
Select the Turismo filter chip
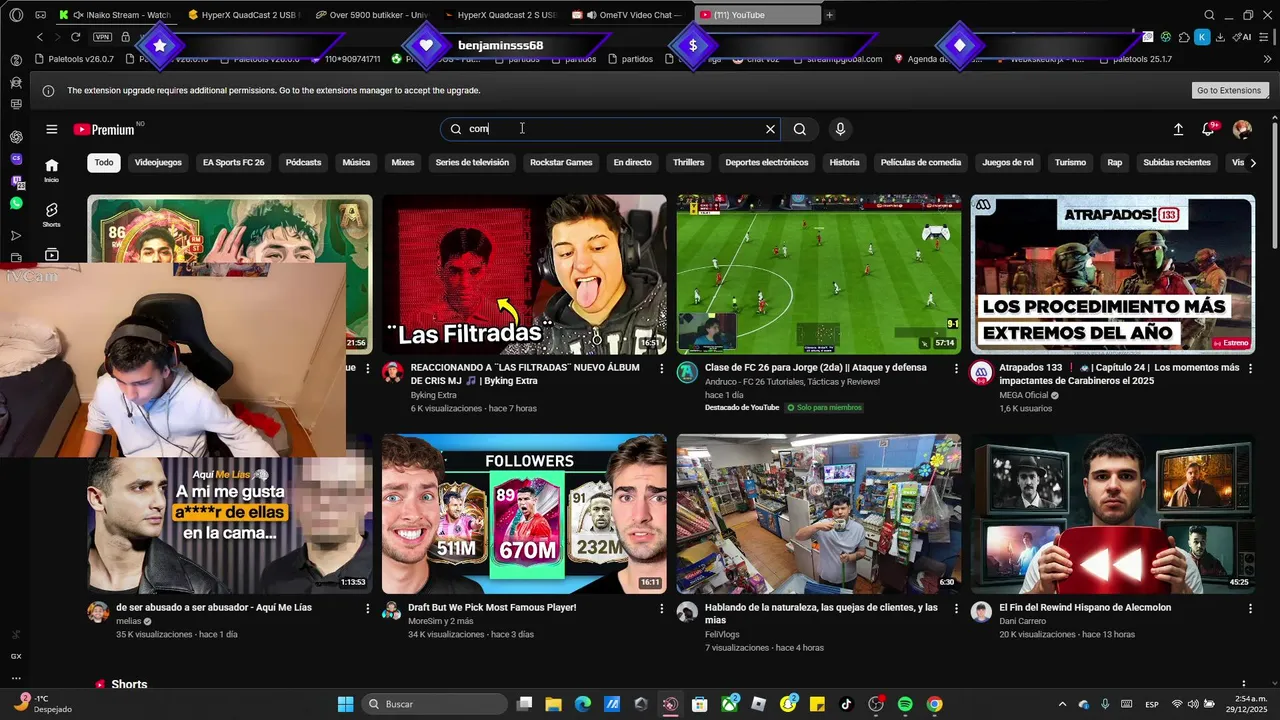tap(1070, 162)
